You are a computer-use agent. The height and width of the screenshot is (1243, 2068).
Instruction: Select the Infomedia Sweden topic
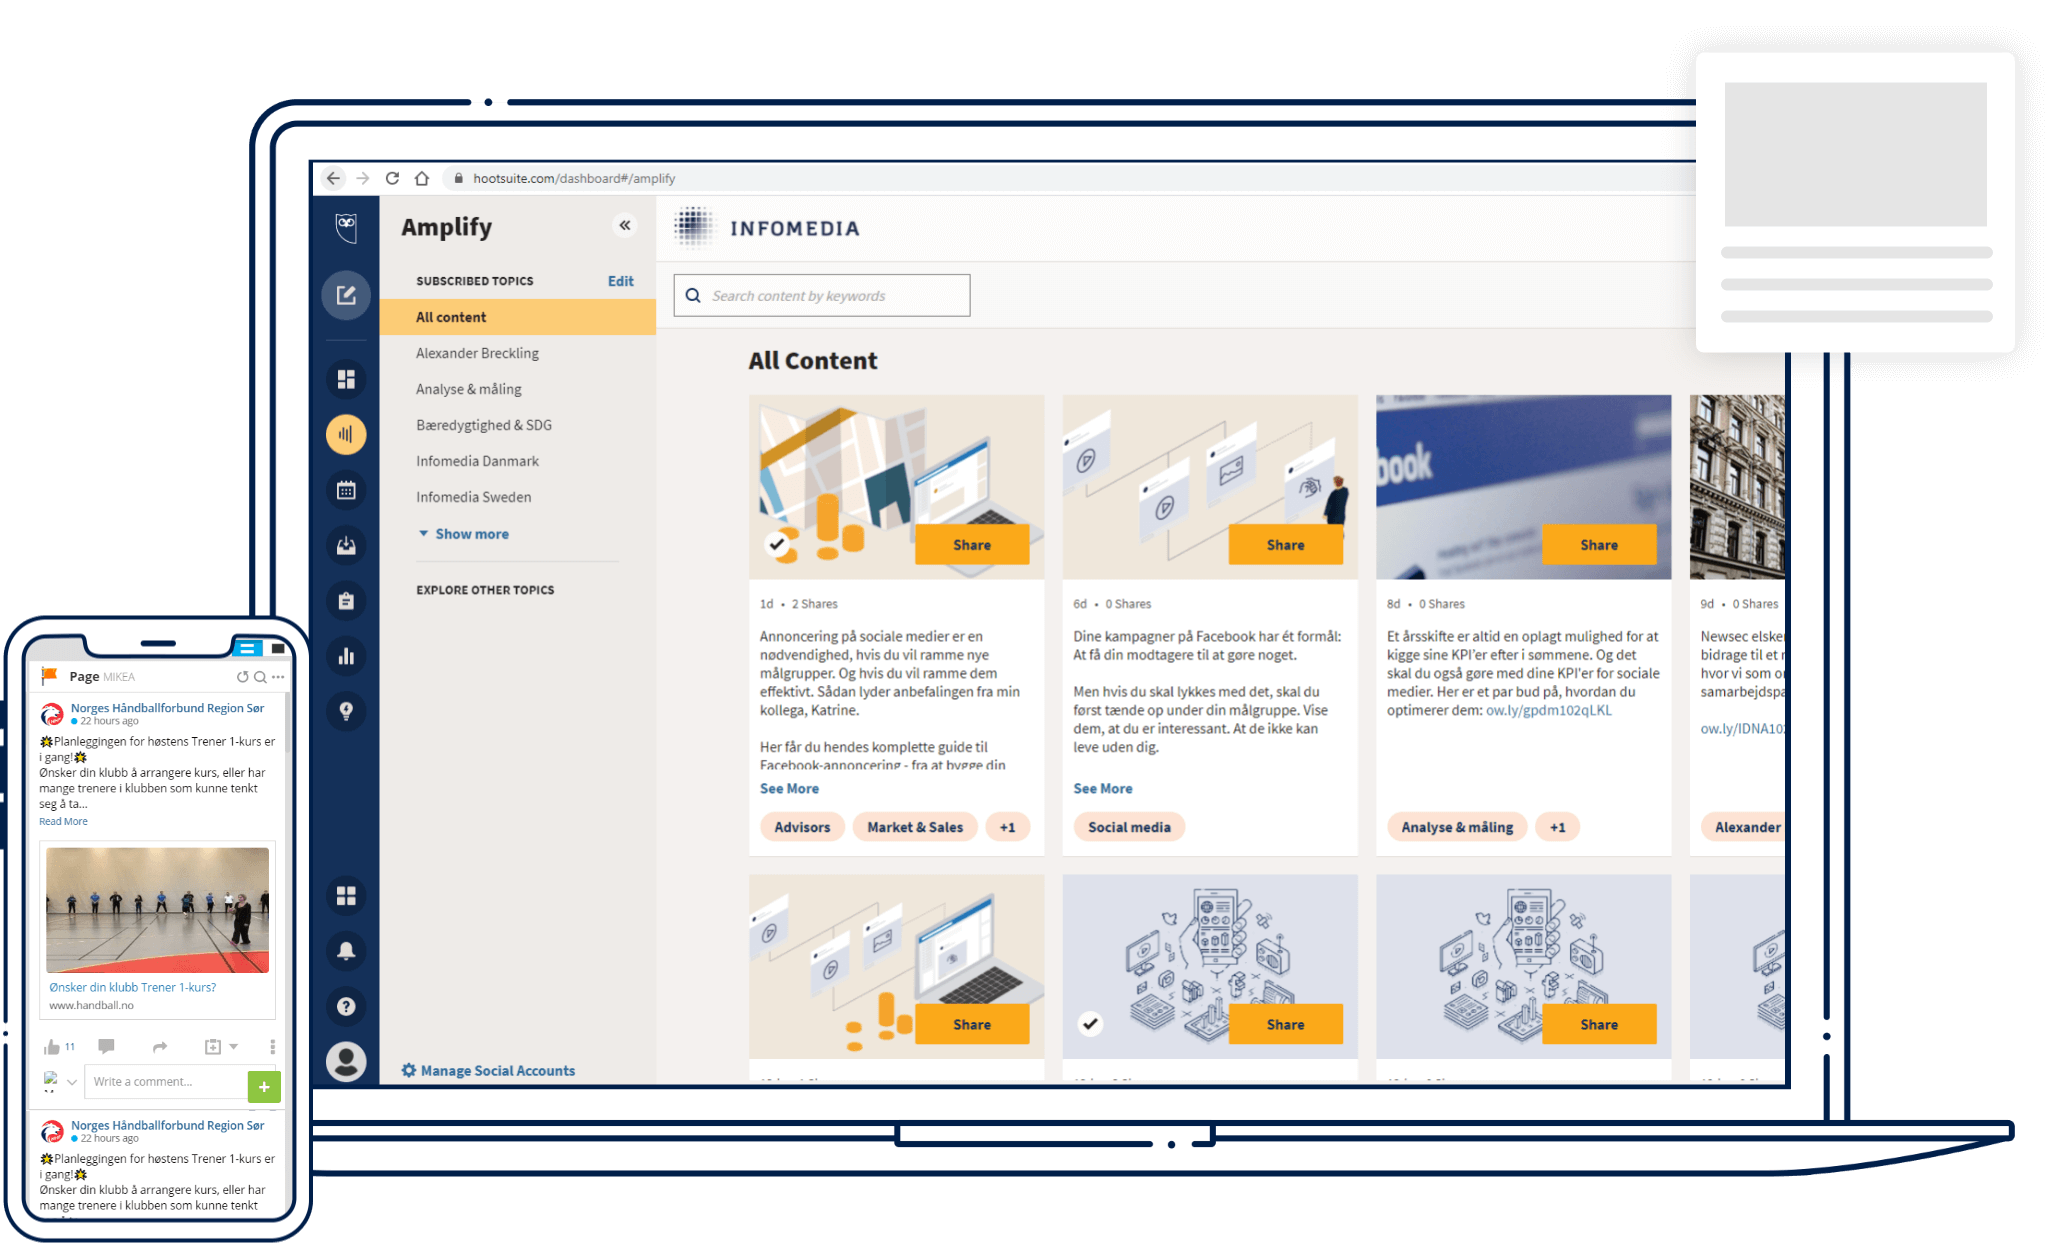point(473,497)
